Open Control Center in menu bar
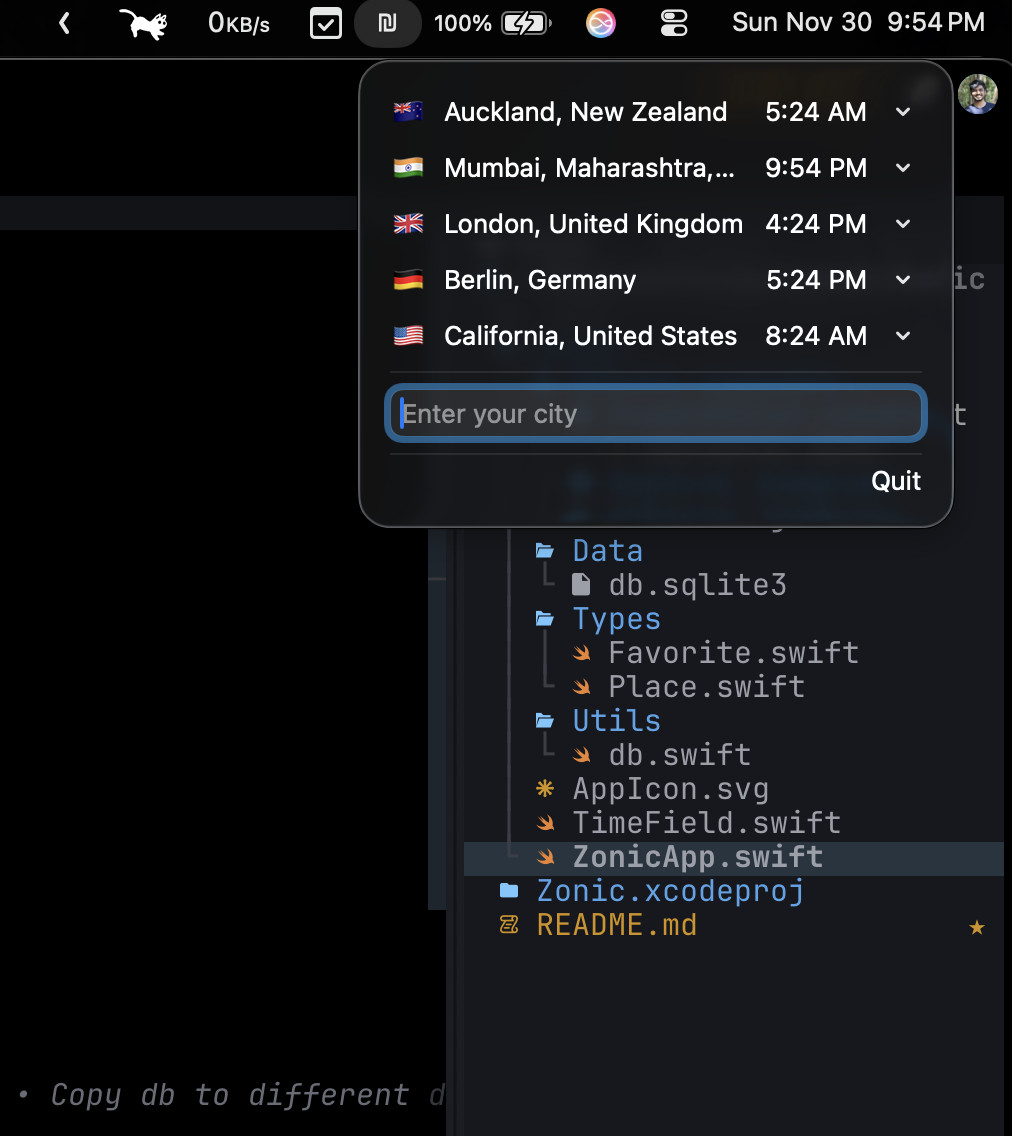The image size is (1012, 1136). click(x=675, y=23)
